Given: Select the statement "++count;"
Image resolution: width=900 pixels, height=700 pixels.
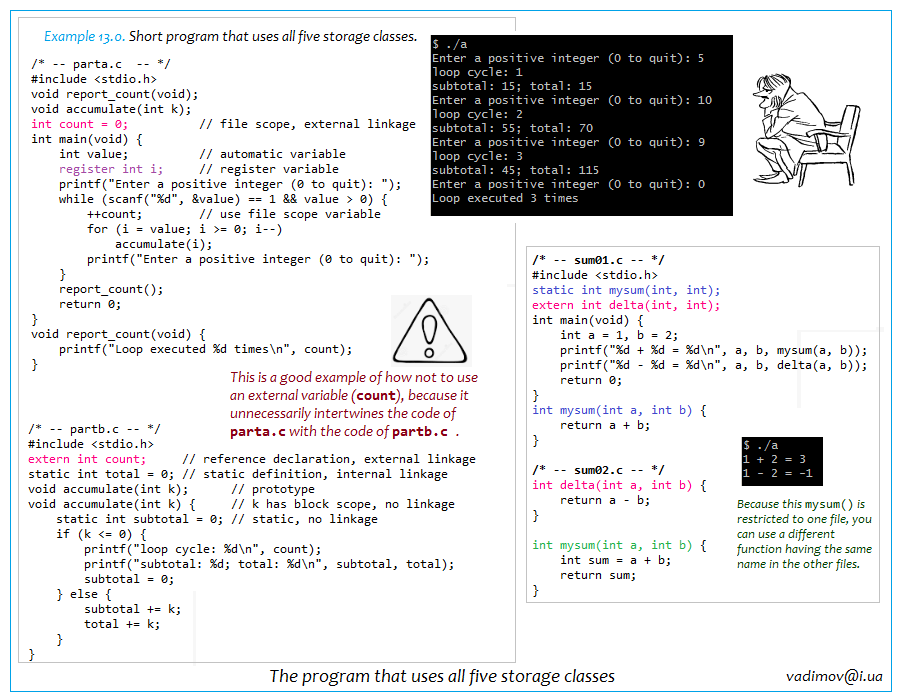Looking at the screenshot, I should coord(114,214).
